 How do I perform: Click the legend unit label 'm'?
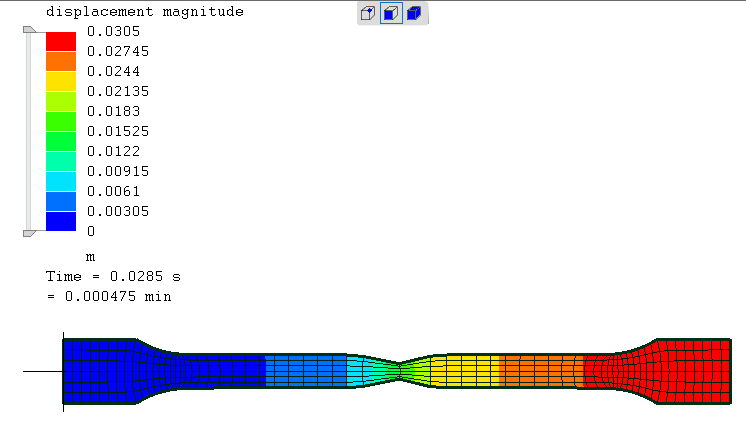(x=91, y=256)
